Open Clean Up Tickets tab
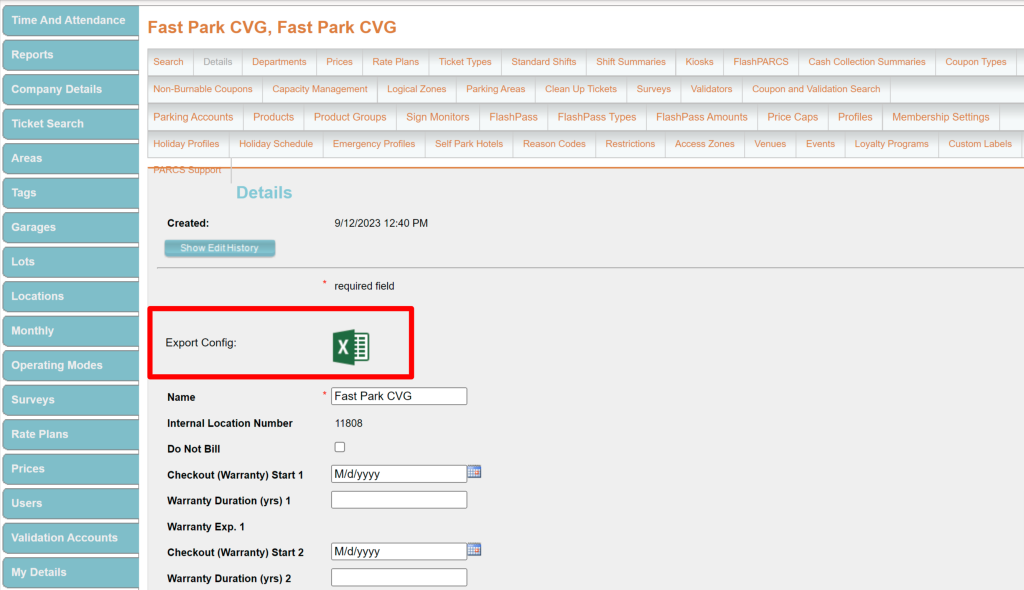The image size is (1024, 590). (581, 90)
